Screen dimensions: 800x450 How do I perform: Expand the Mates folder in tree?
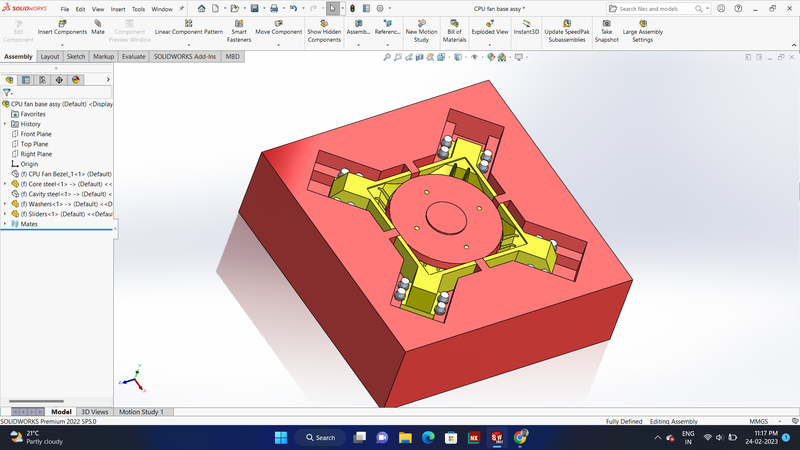point(5,224)
